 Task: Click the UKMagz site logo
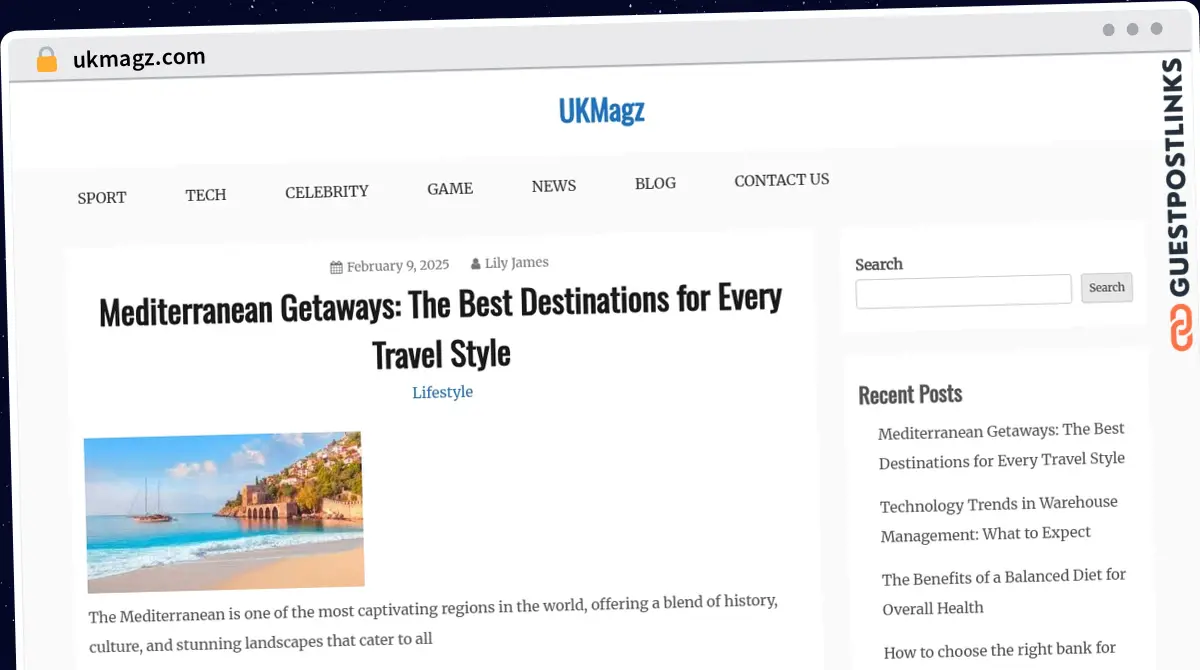coord(601,111)
